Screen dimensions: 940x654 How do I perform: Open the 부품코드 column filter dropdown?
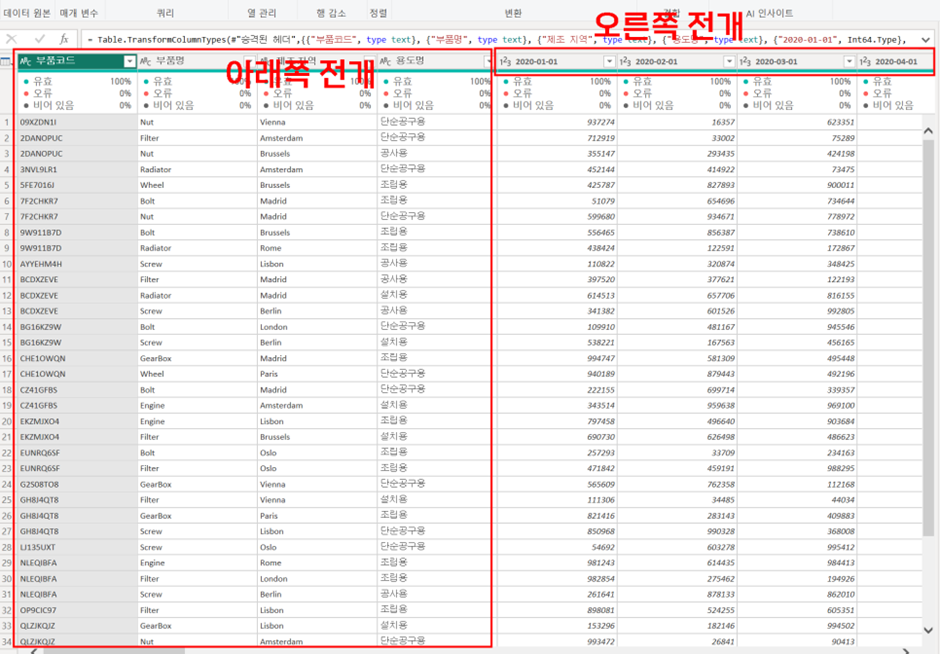pos(129,61)
